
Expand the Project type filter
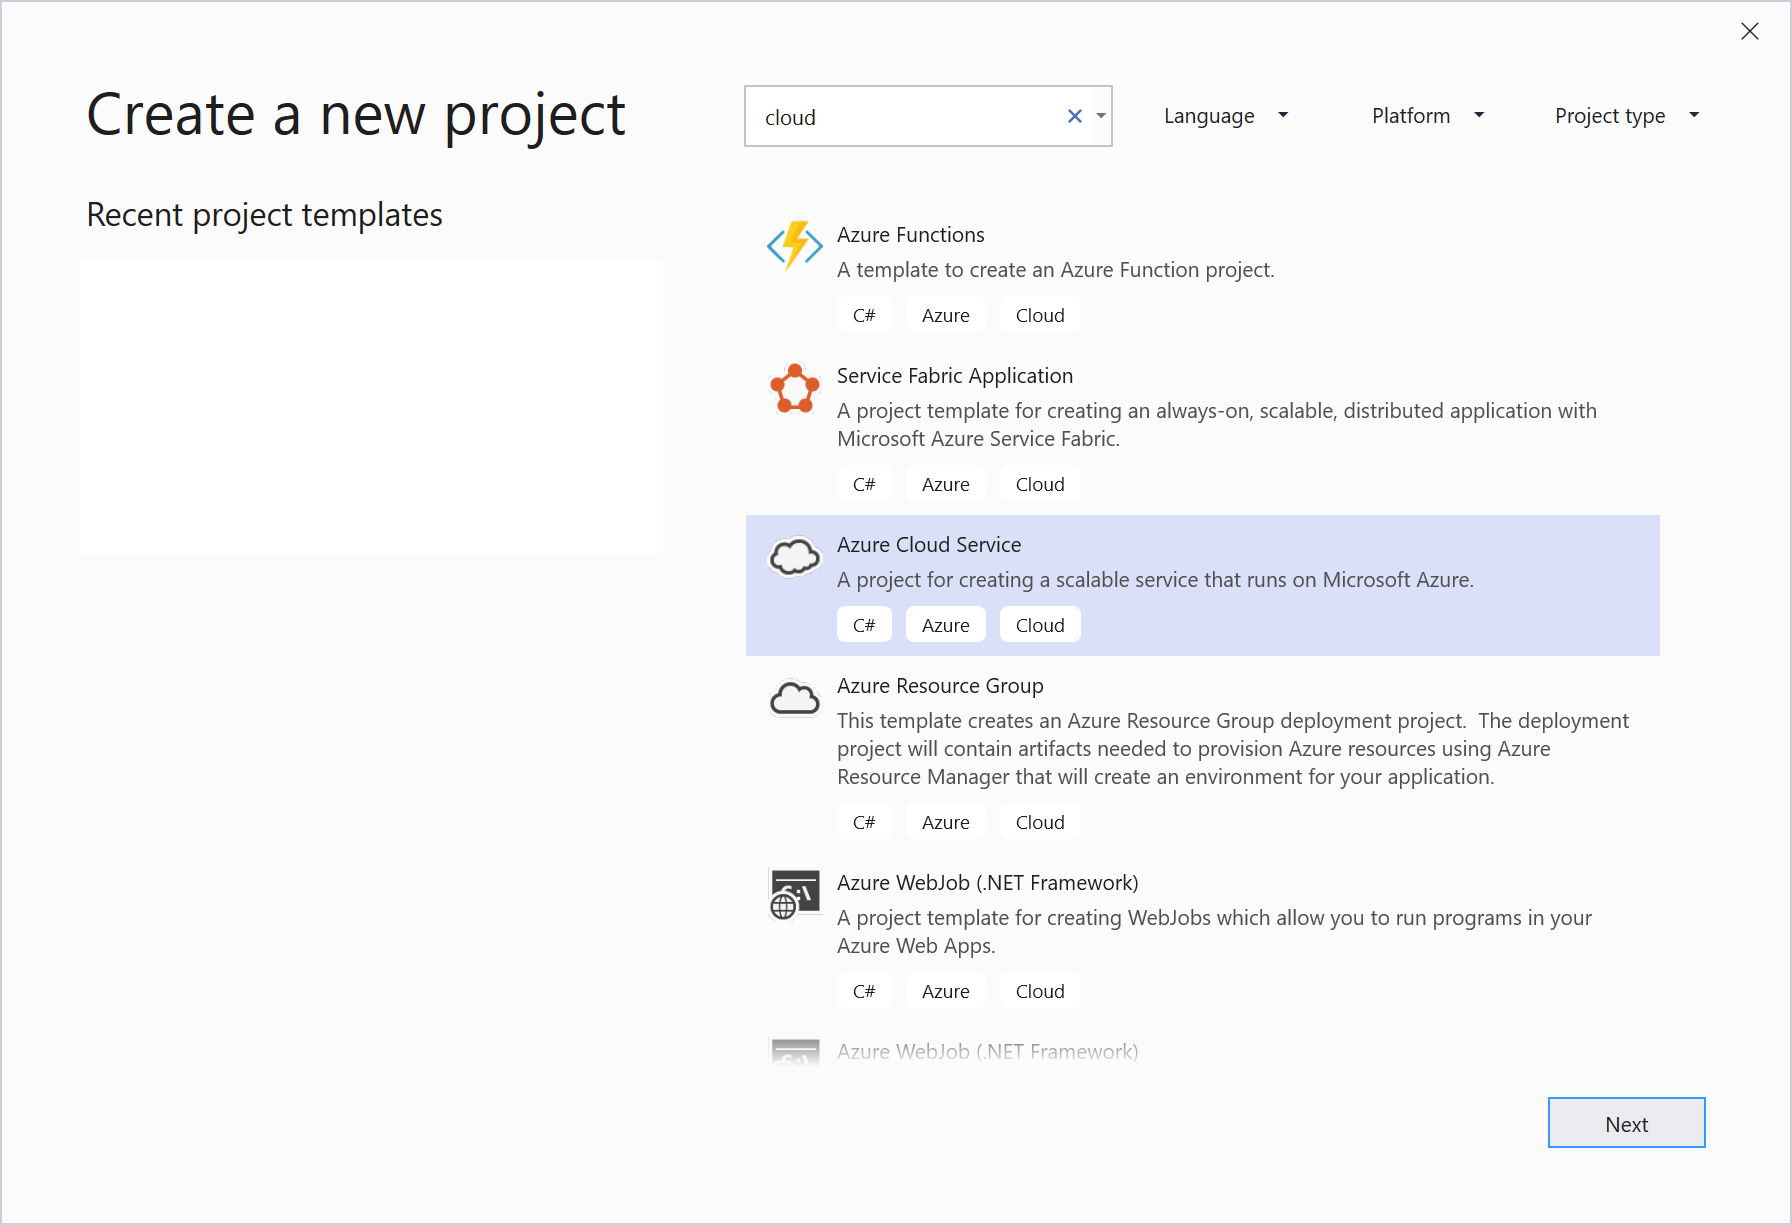tap(1624, 116)
